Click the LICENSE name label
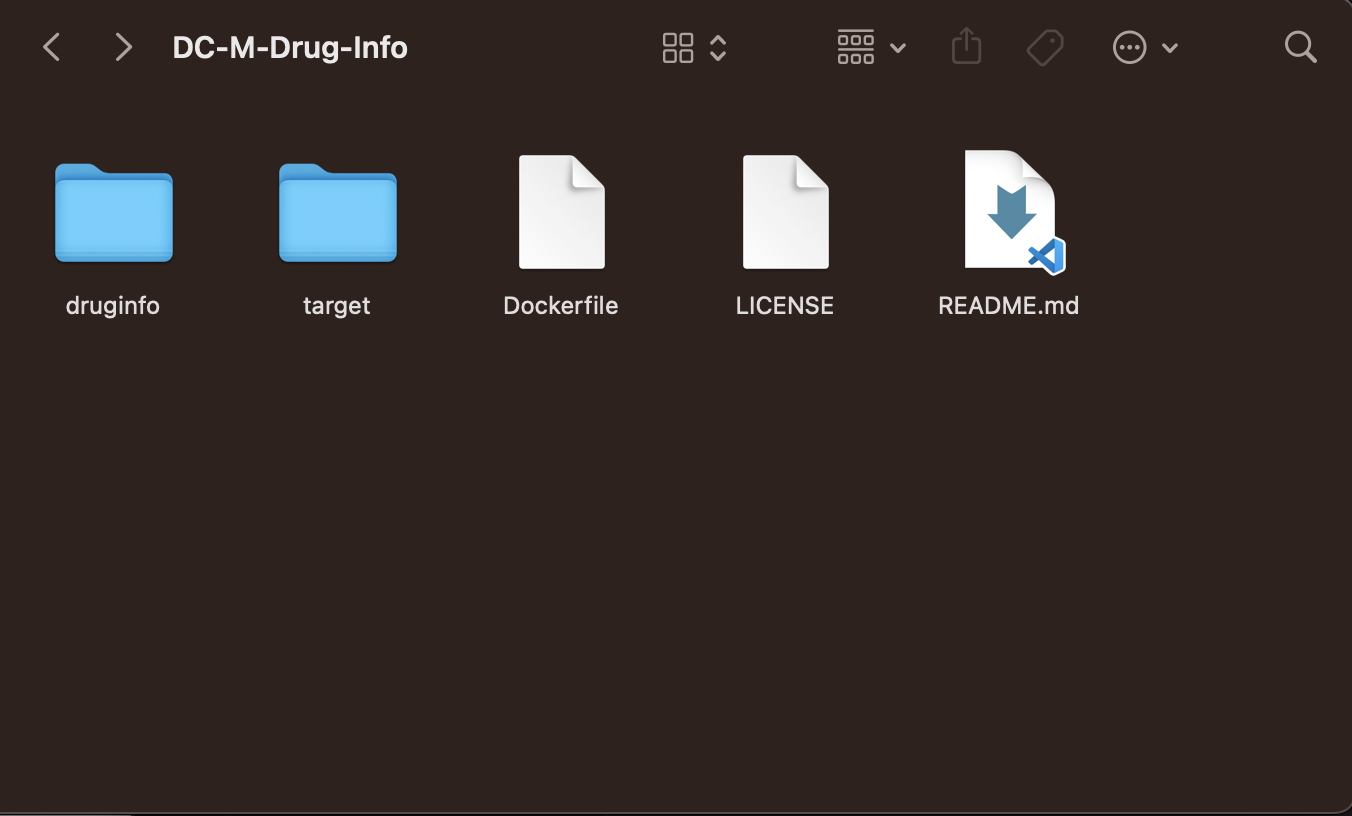Screen dimensions: 1352x816 (785, 305)
